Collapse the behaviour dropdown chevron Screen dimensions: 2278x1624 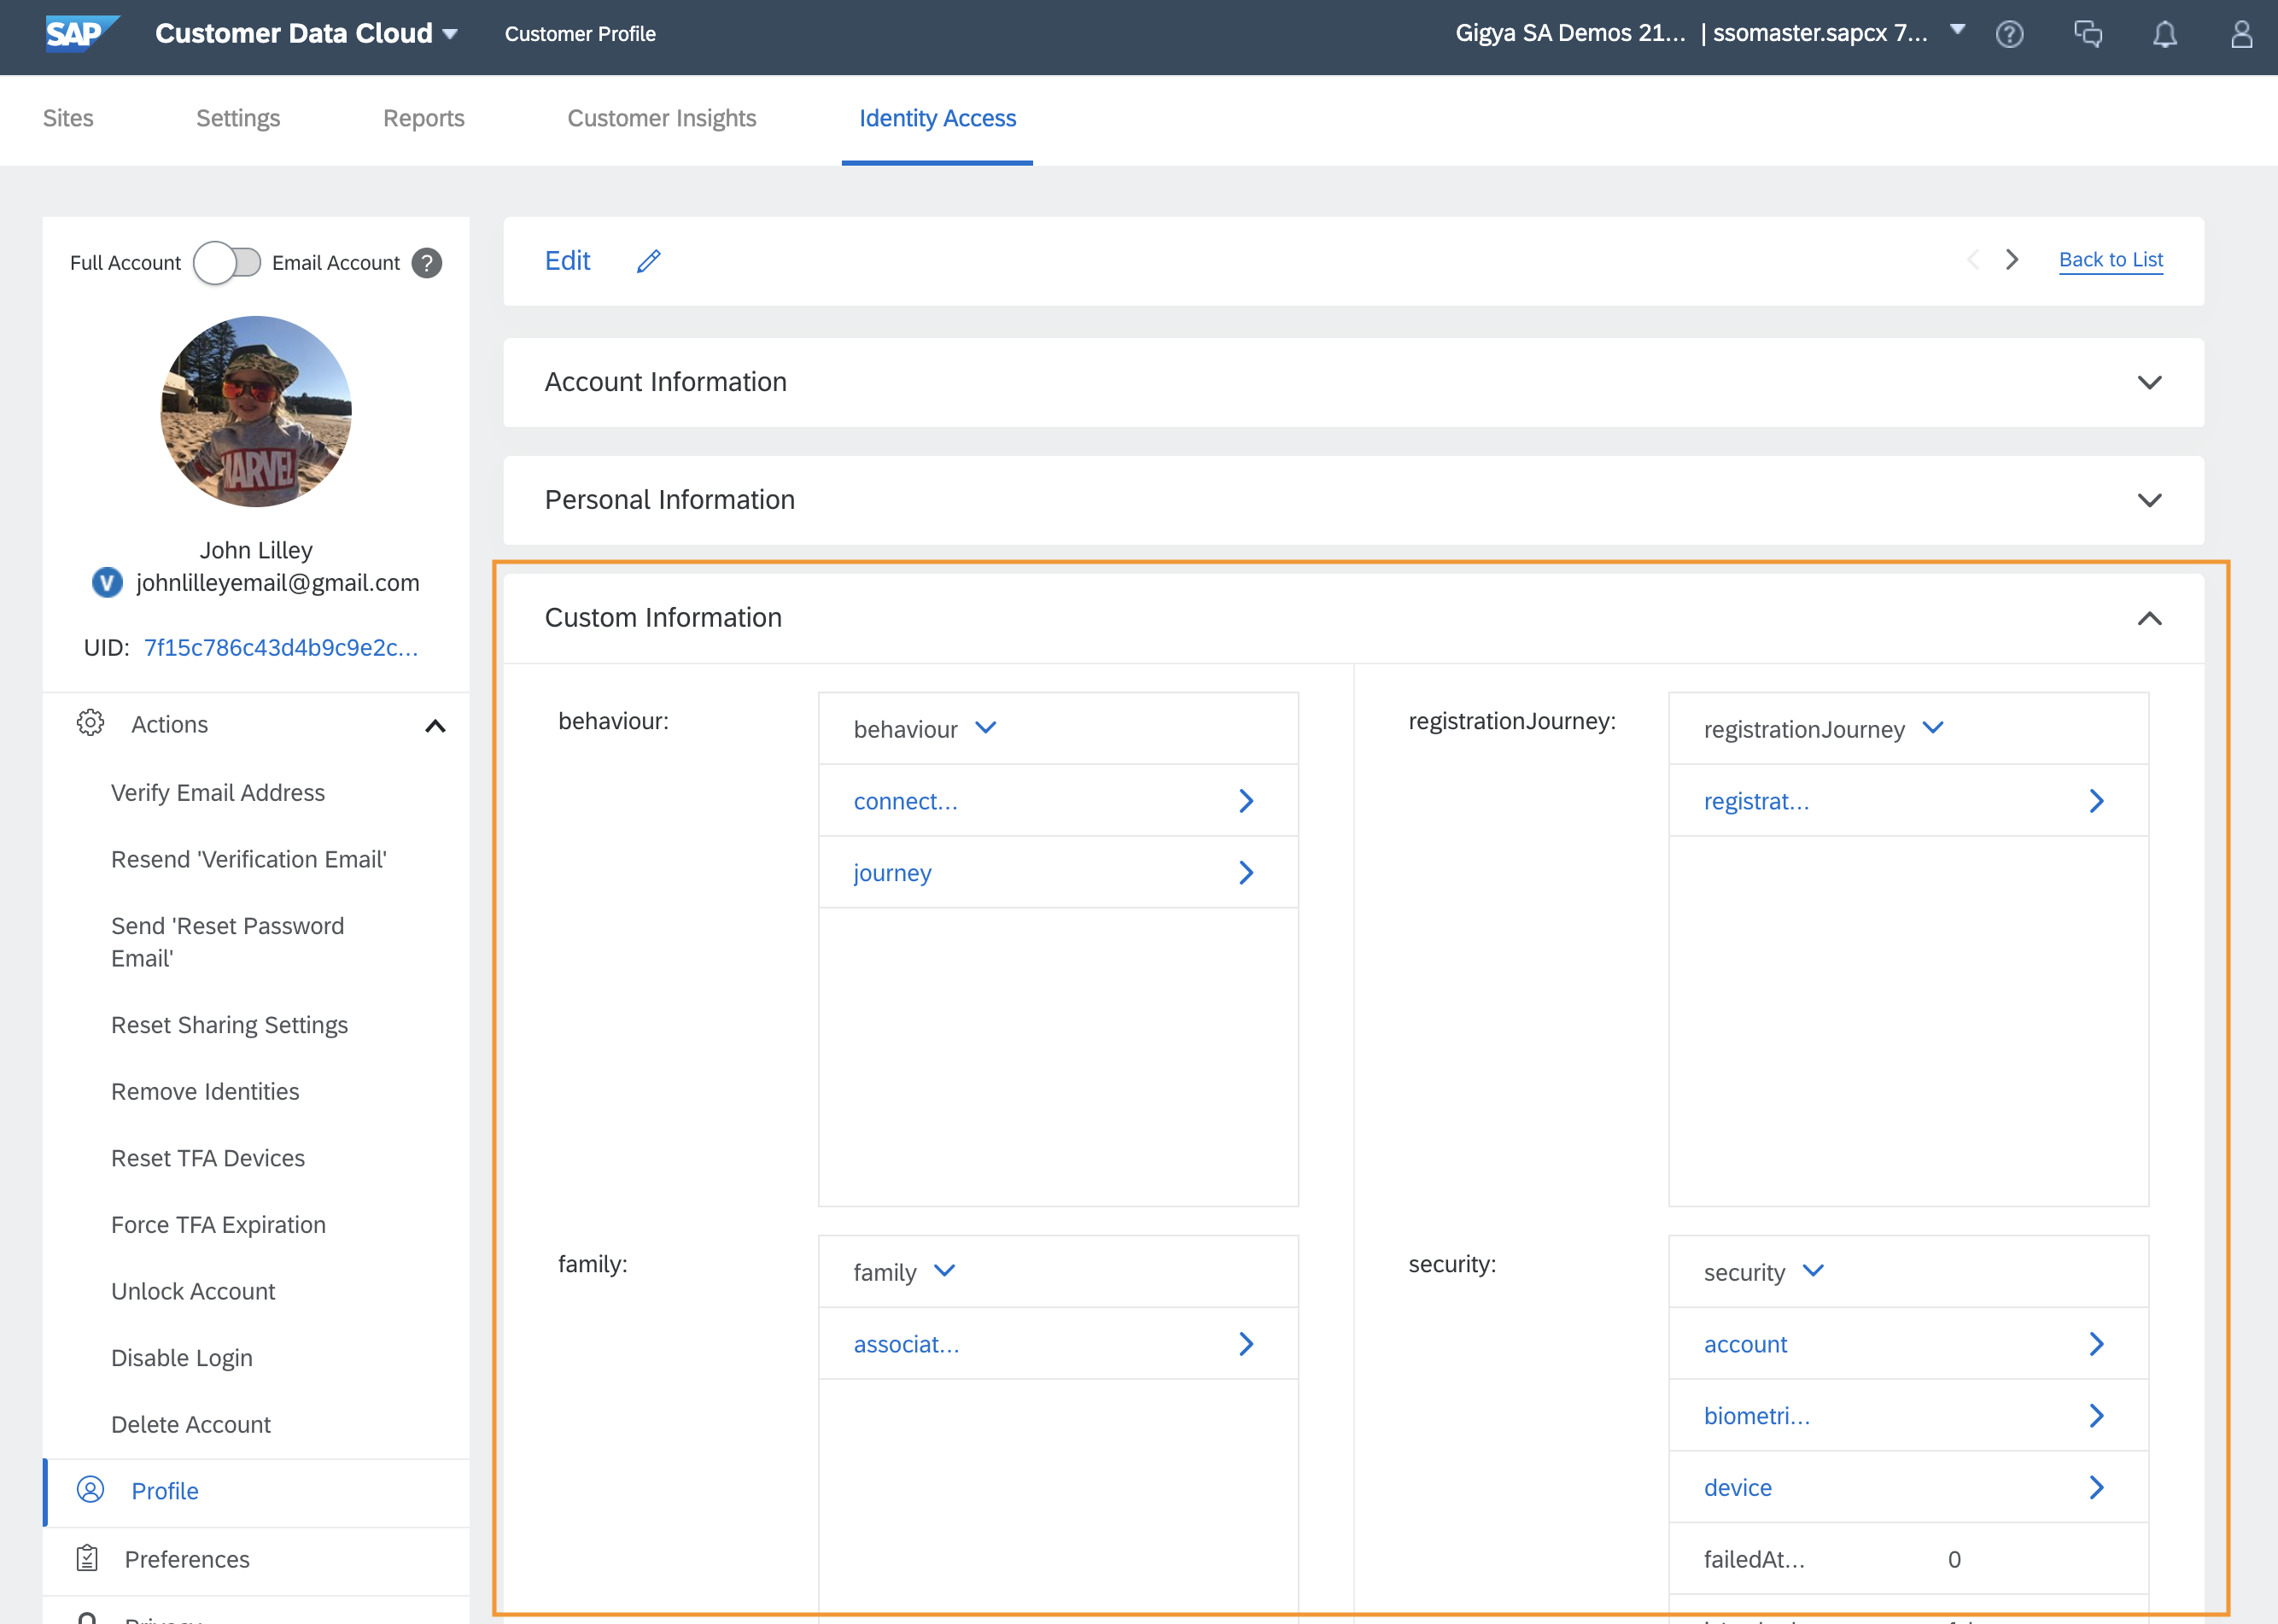985,728
